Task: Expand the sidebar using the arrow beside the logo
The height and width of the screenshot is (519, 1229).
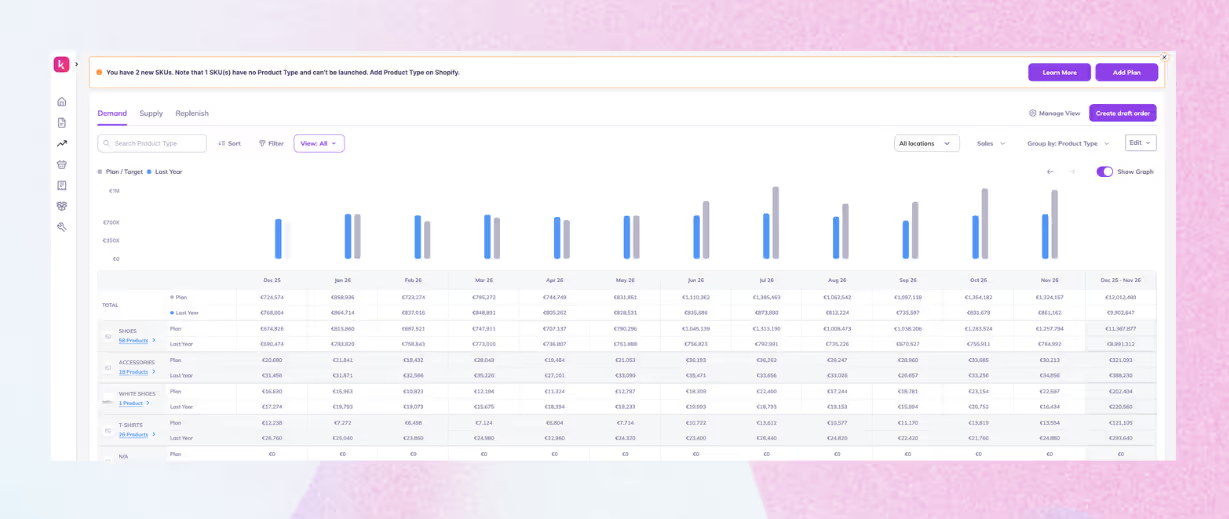Action: coord(77,64)
